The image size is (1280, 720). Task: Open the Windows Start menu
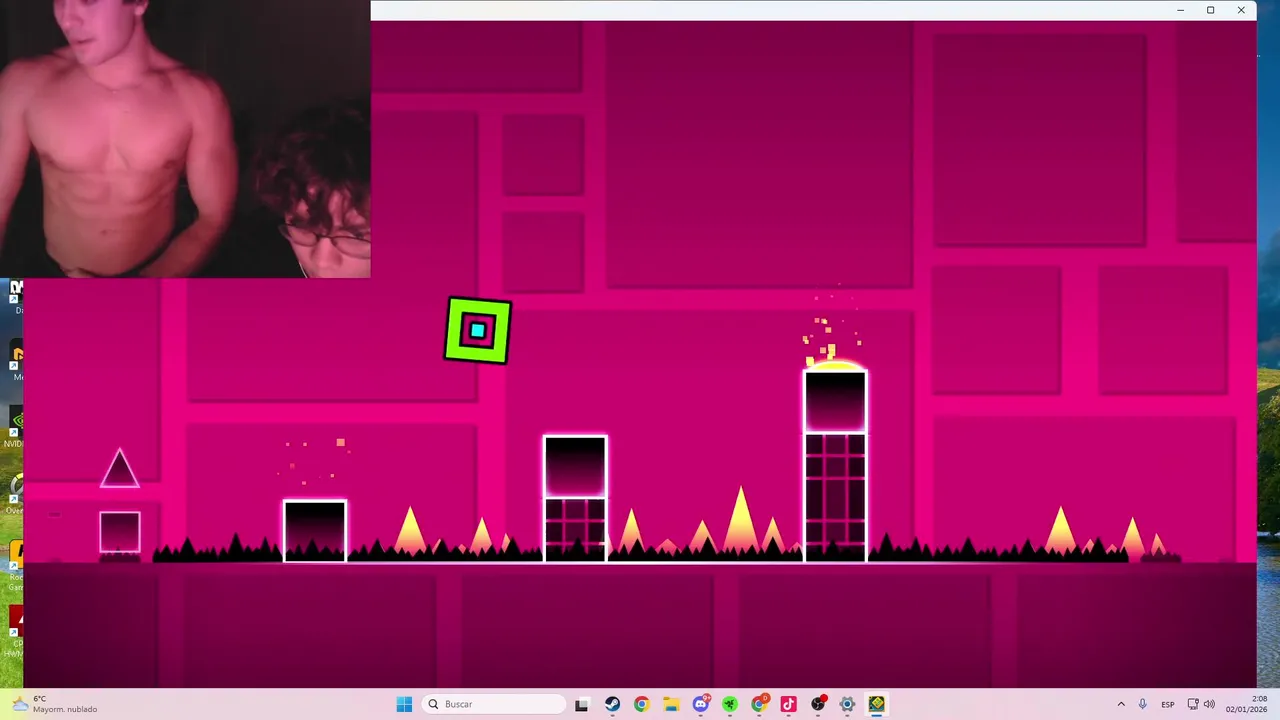pos(404,704)
